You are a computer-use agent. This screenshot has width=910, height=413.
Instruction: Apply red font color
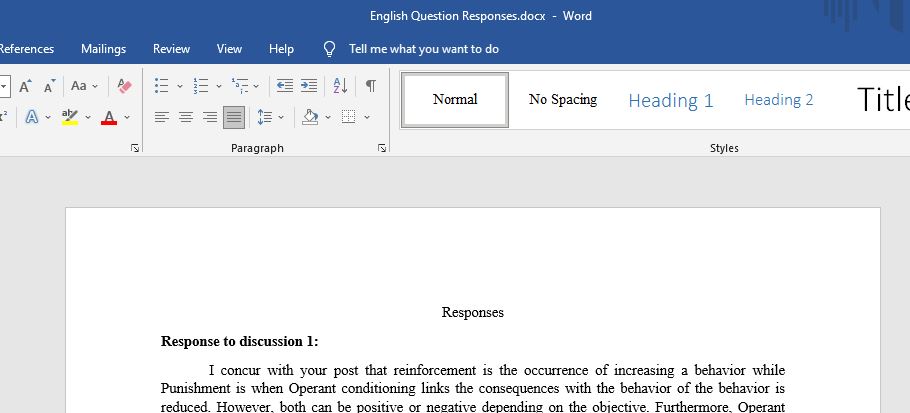click(109, 117)
